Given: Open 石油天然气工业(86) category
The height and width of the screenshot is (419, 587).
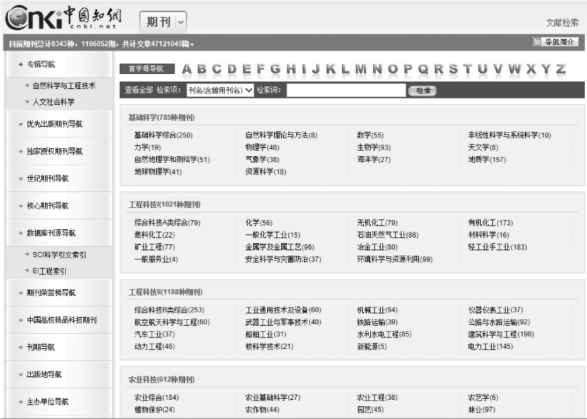Looking at the screenshot, I should coord(387,235).
